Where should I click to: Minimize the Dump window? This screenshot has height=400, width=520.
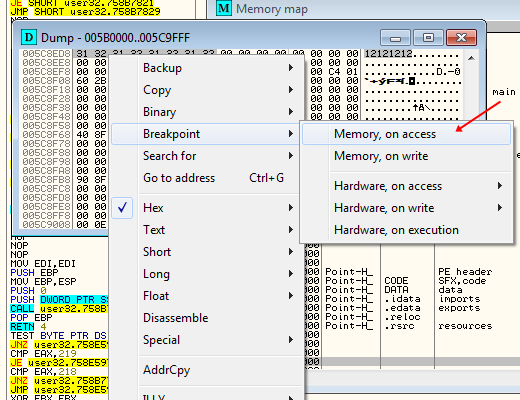pyautogui.click(x=395, y=37)
